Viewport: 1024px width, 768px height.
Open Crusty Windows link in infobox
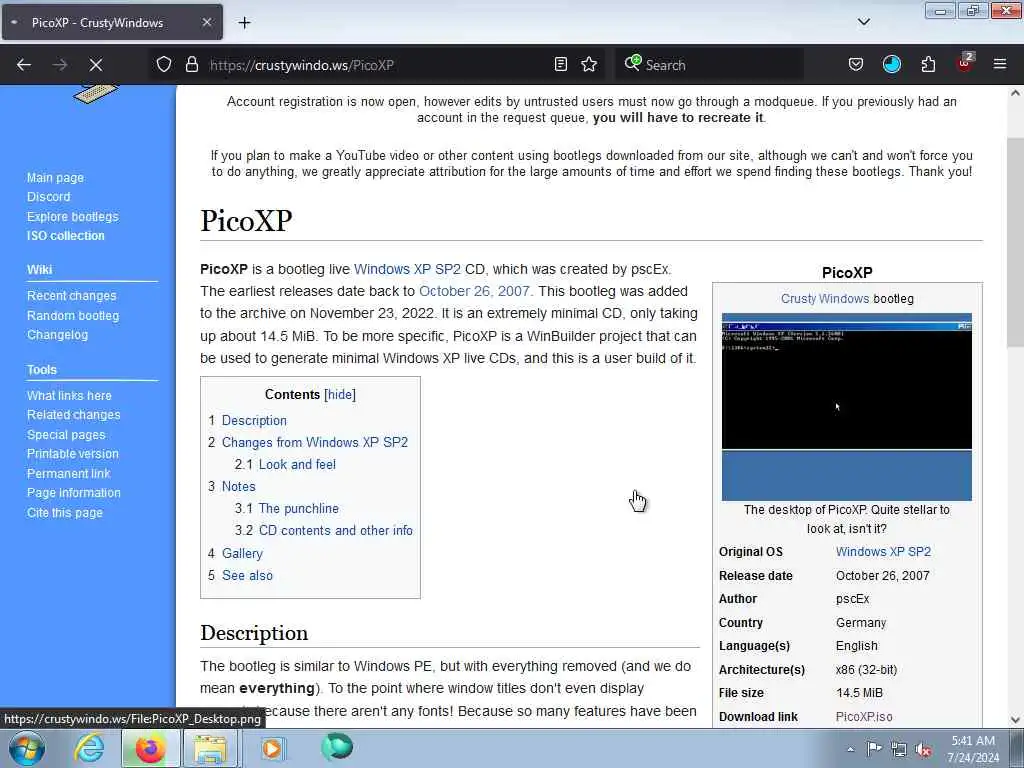pyautogui.click(x=825, y=299)
